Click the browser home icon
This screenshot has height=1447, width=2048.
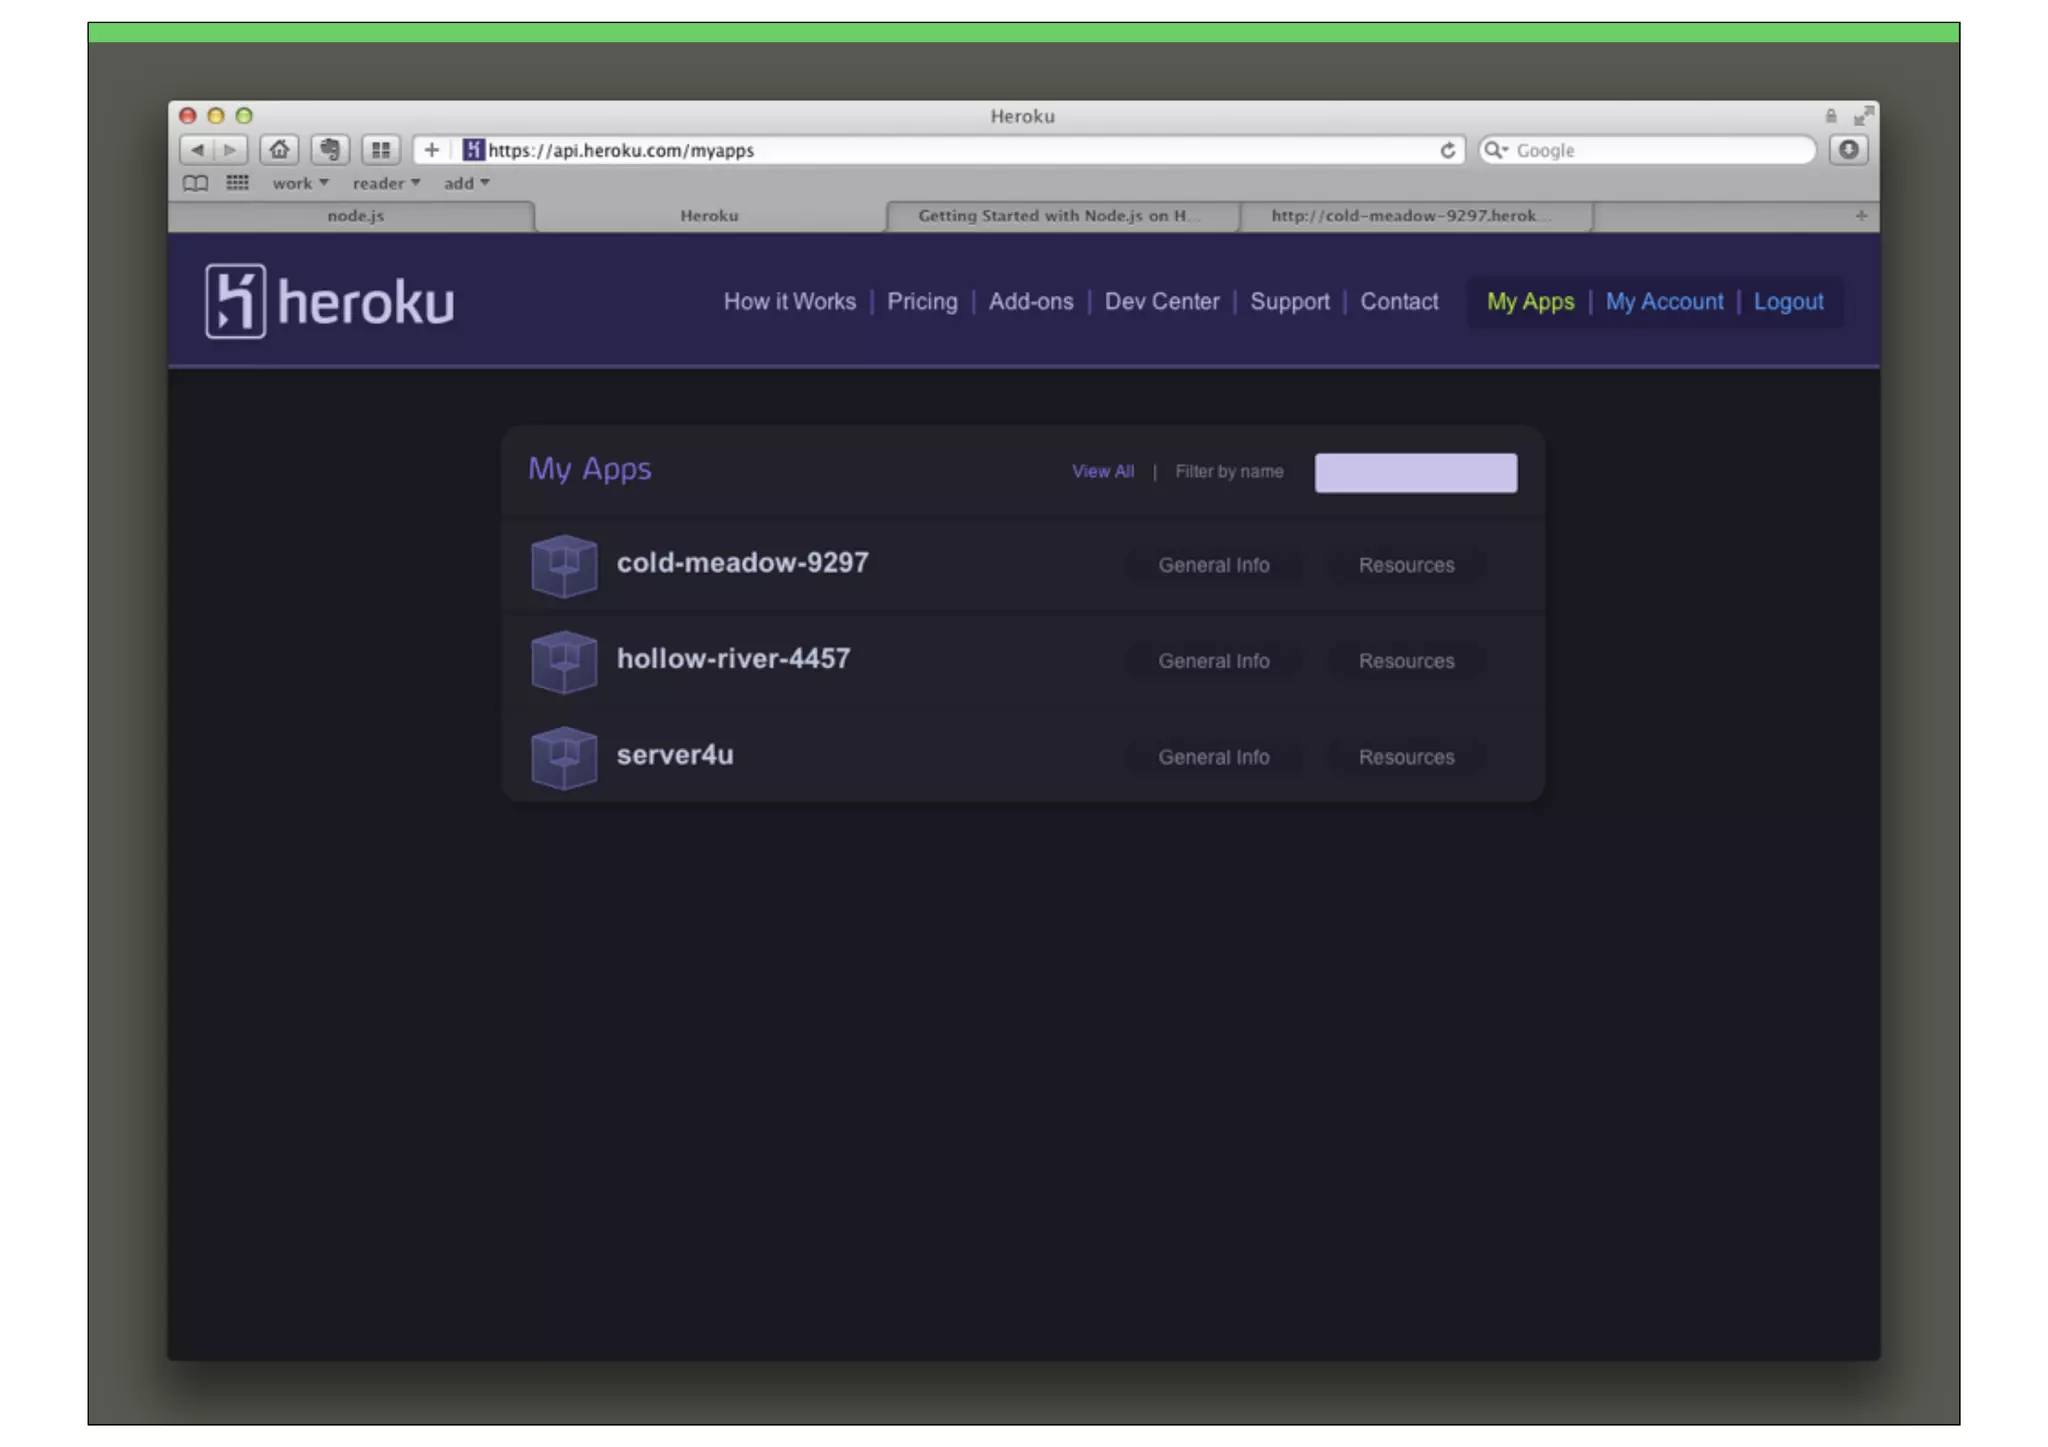[279, 150]
